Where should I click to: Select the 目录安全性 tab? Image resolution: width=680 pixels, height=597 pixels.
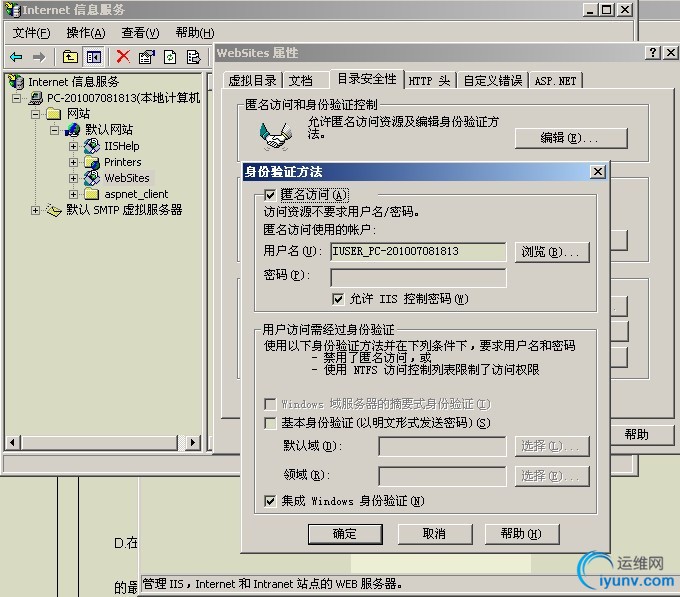click(367, 79)
